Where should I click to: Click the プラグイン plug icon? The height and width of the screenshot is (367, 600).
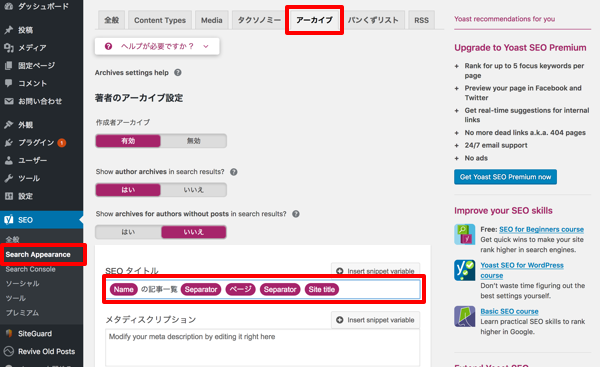tap(9, 142)
